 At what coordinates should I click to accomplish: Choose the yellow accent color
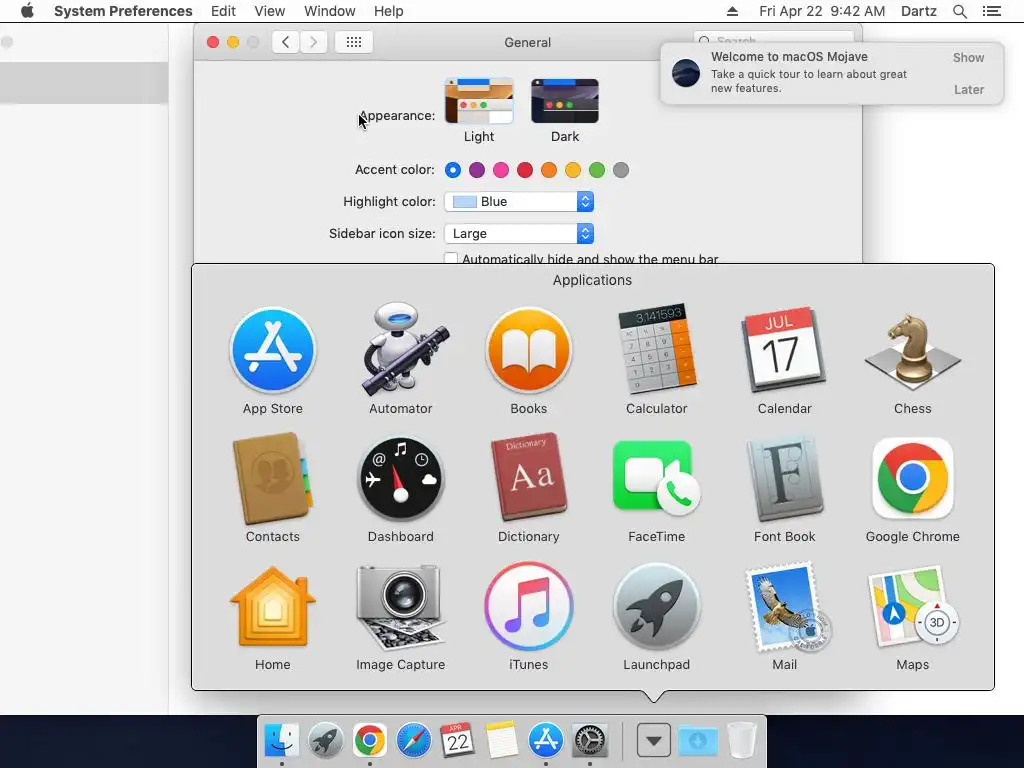(x=573, y=170)
